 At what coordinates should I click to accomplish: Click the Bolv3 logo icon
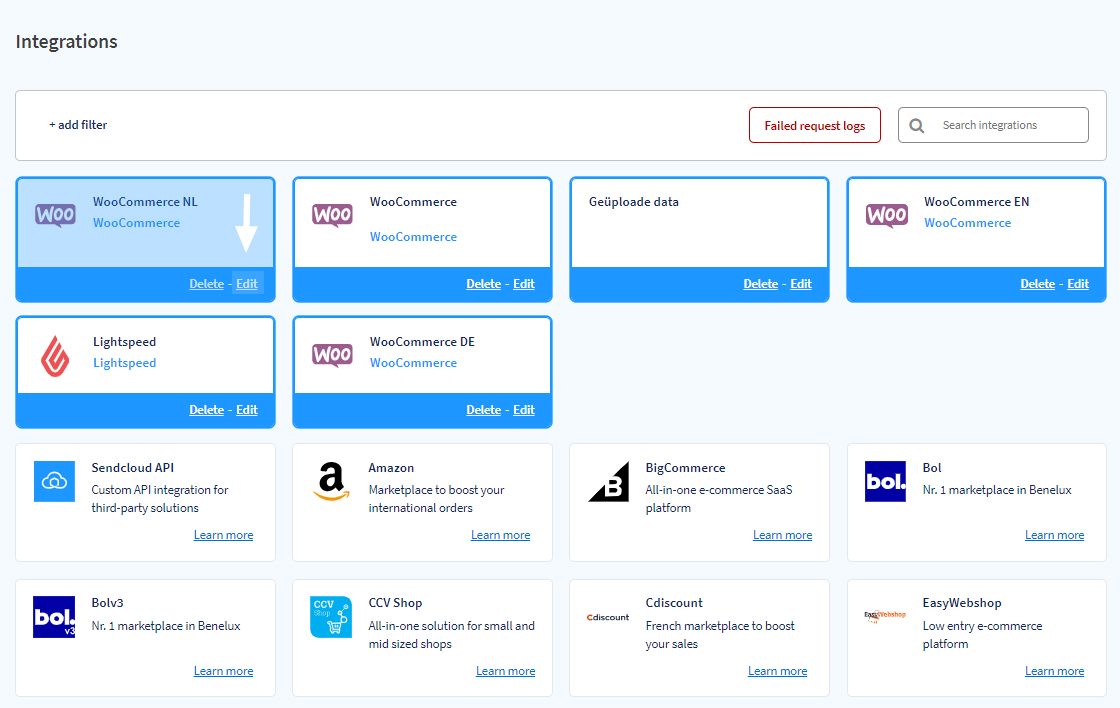[54, 617]
